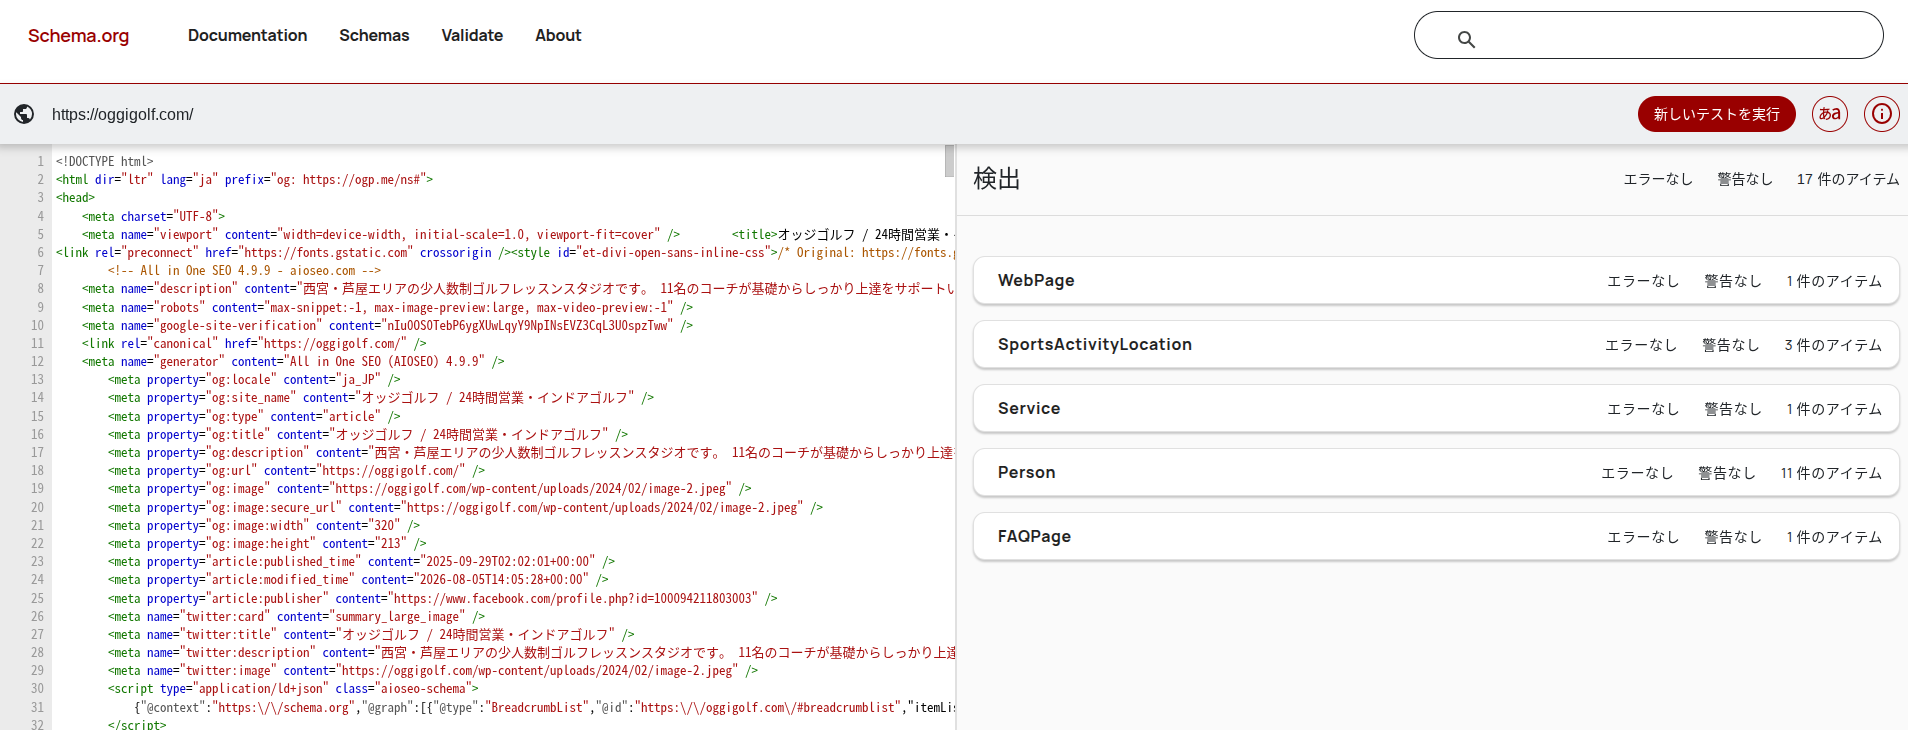
Task: Click the 17 件のアイテム summary text
Action: [x=1848, y=179]
